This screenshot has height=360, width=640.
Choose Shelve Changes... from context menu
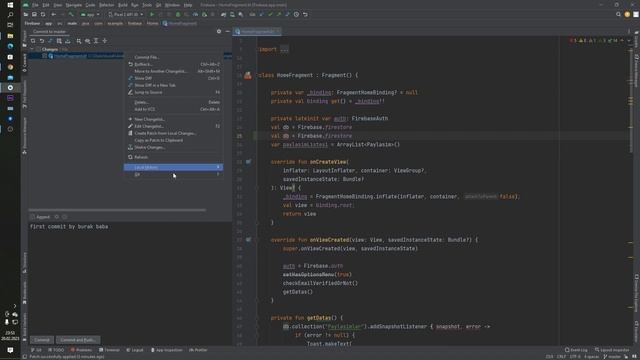pos(173,147)
